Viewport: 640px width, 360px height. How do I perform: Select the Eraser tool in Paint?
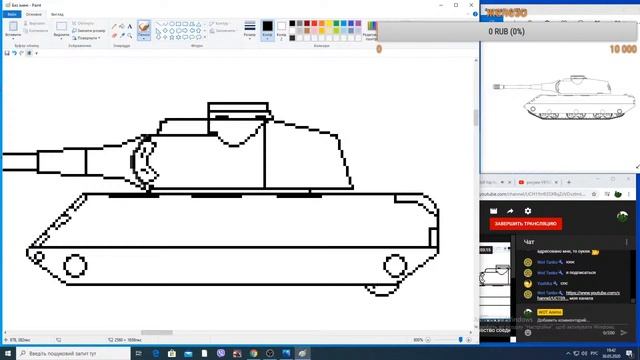[114, 36]
